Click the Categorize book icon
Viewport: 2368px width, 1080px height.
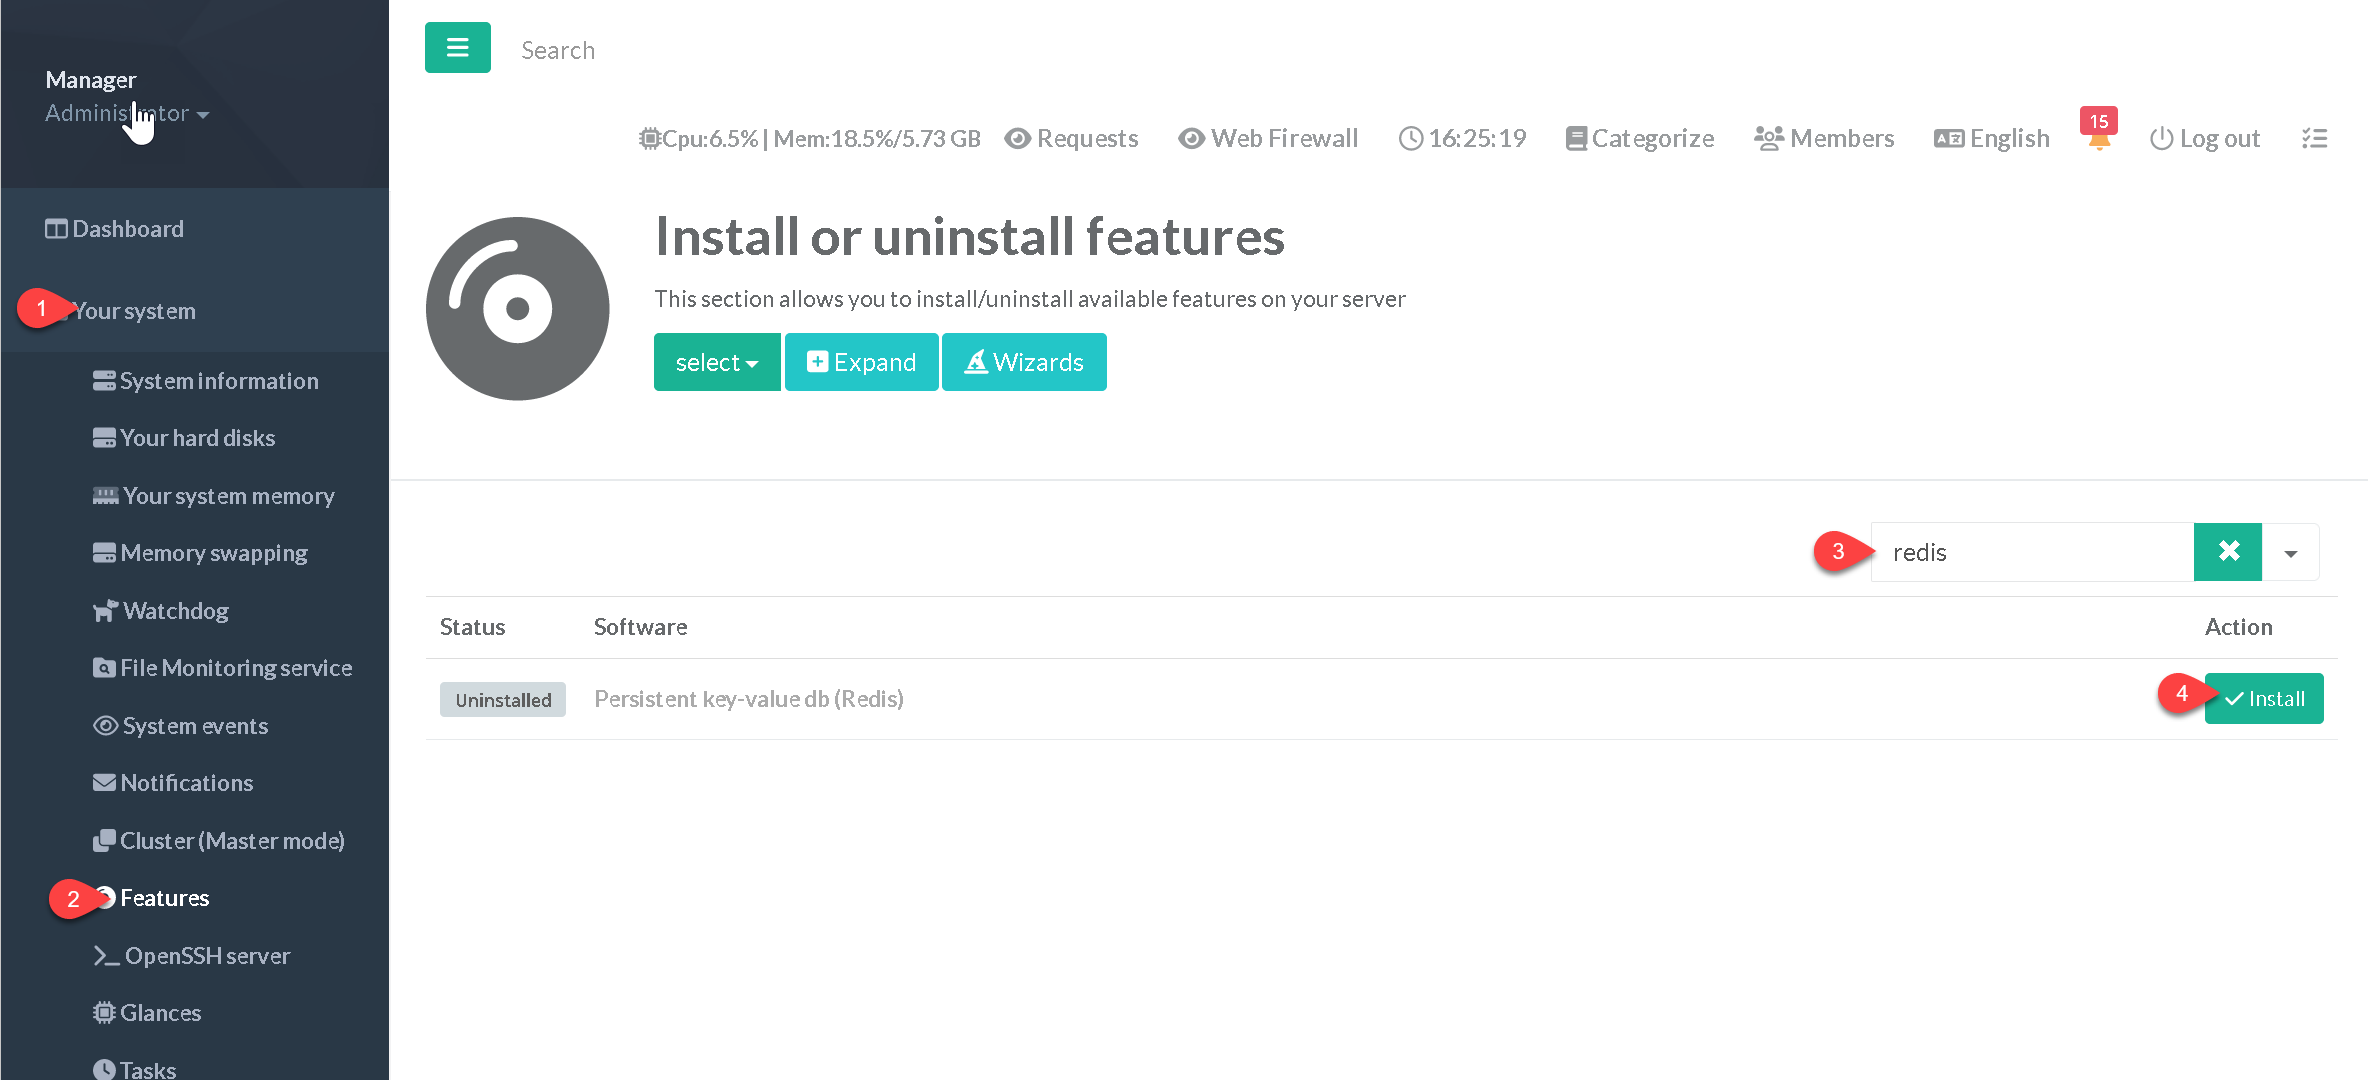coord(1577,139)
